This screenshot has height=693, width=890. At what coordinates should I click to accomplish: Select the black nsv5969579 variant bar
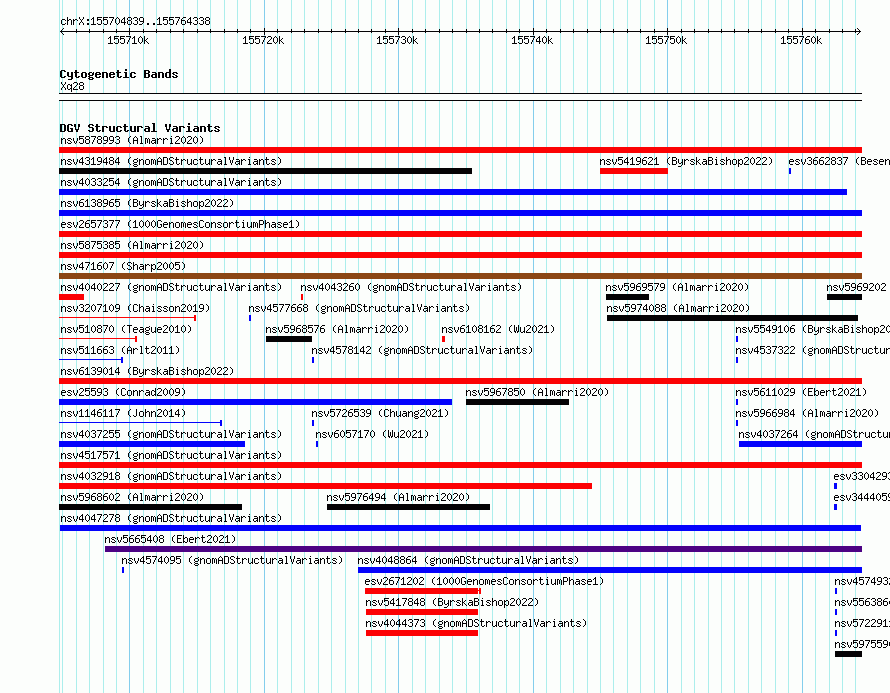(627, 297)
